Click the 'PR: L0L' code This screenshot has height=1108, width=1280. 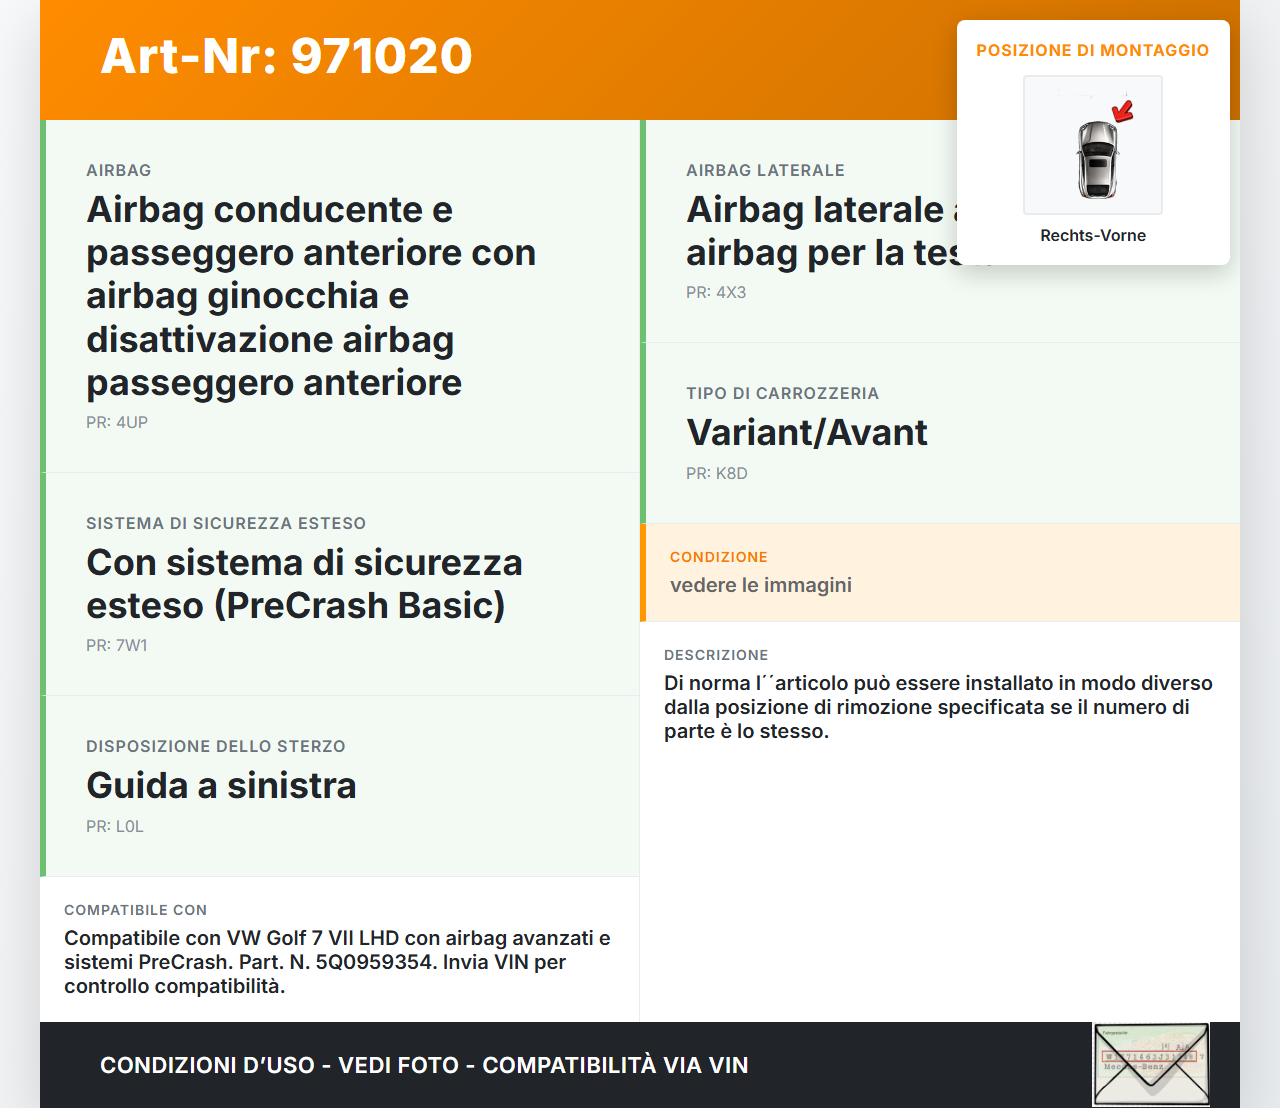coord(115,826)
